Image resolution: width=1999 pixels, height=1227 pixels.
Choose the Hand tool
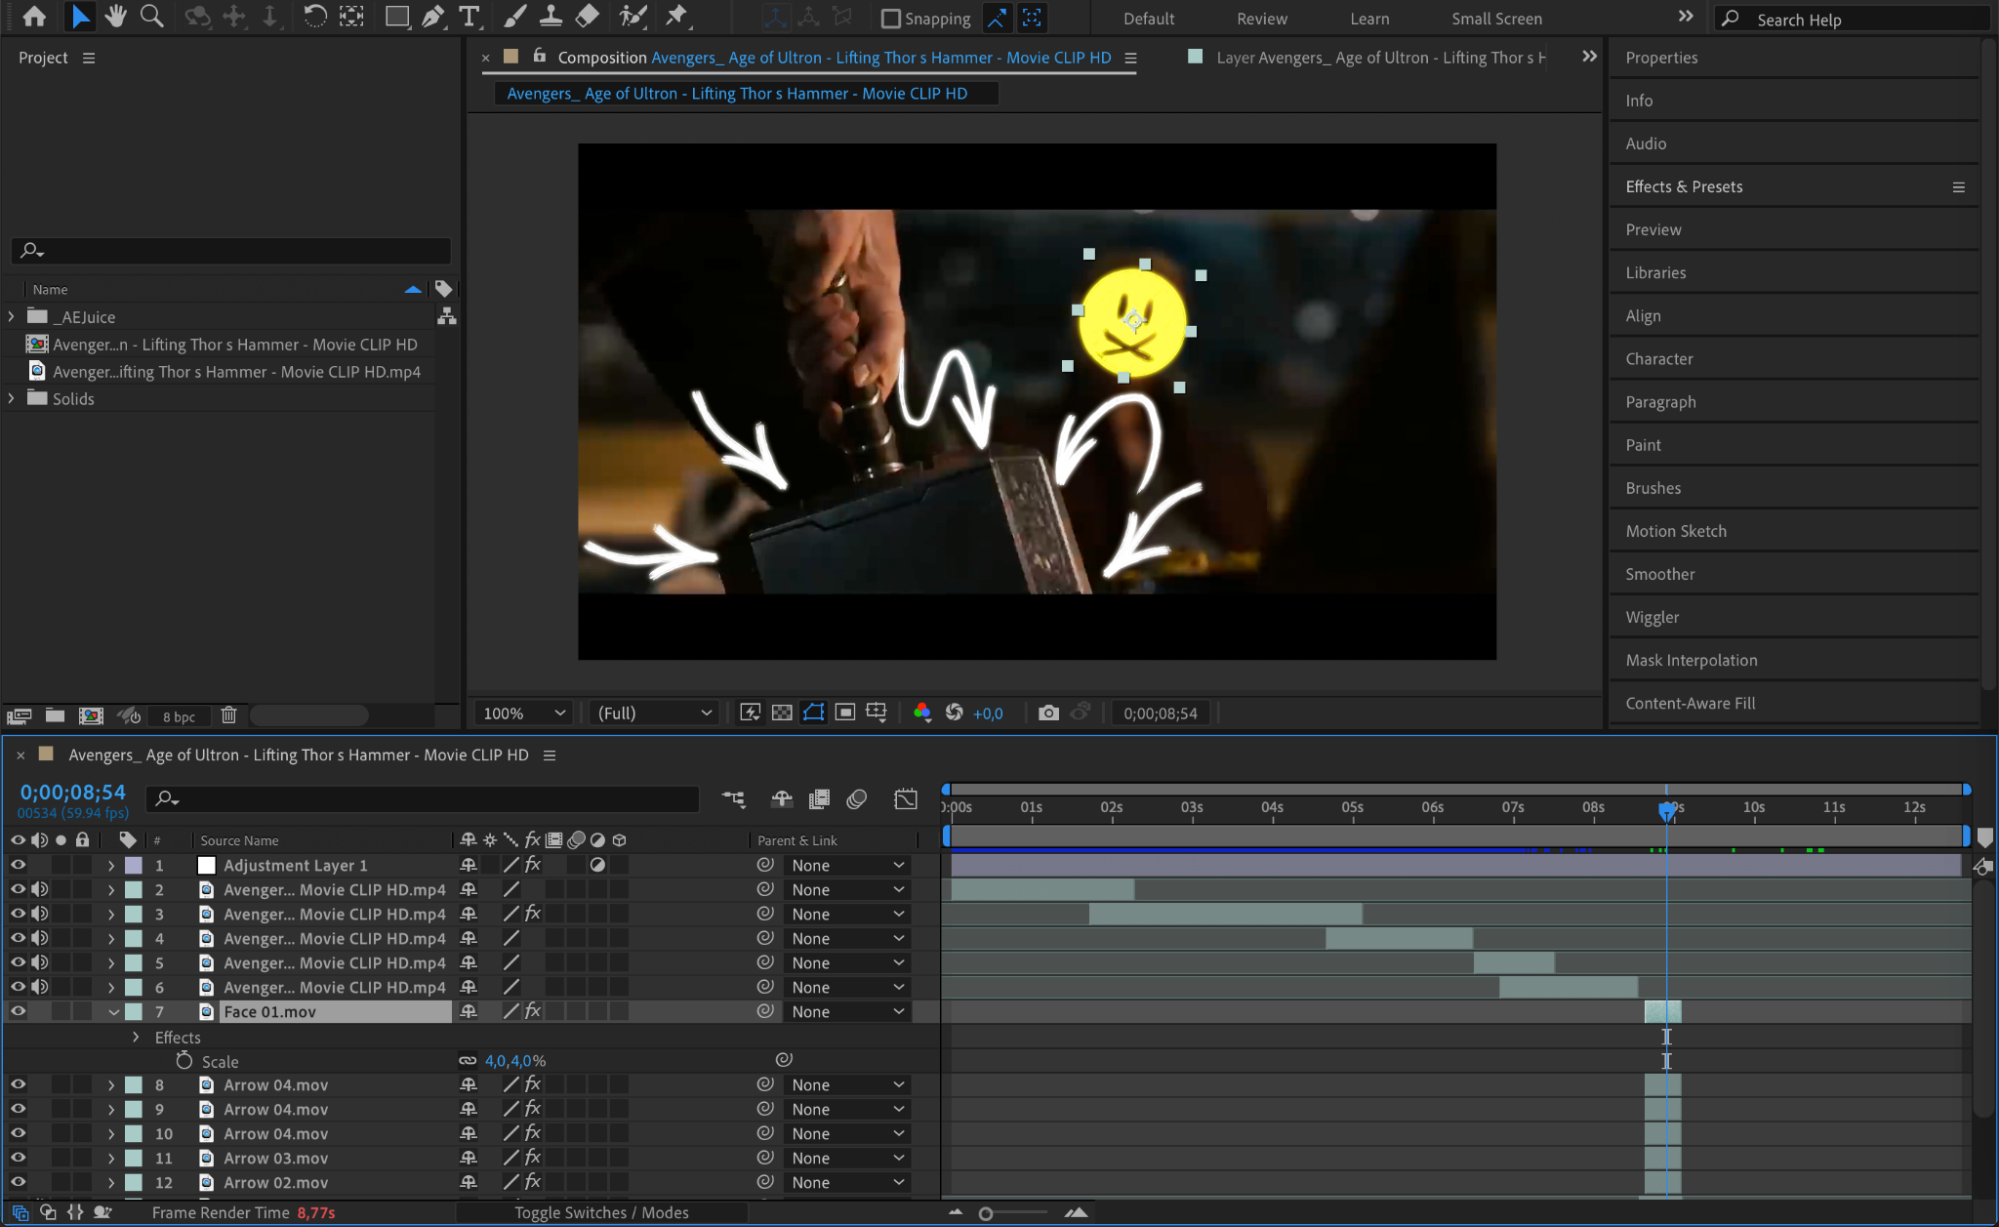116,16
